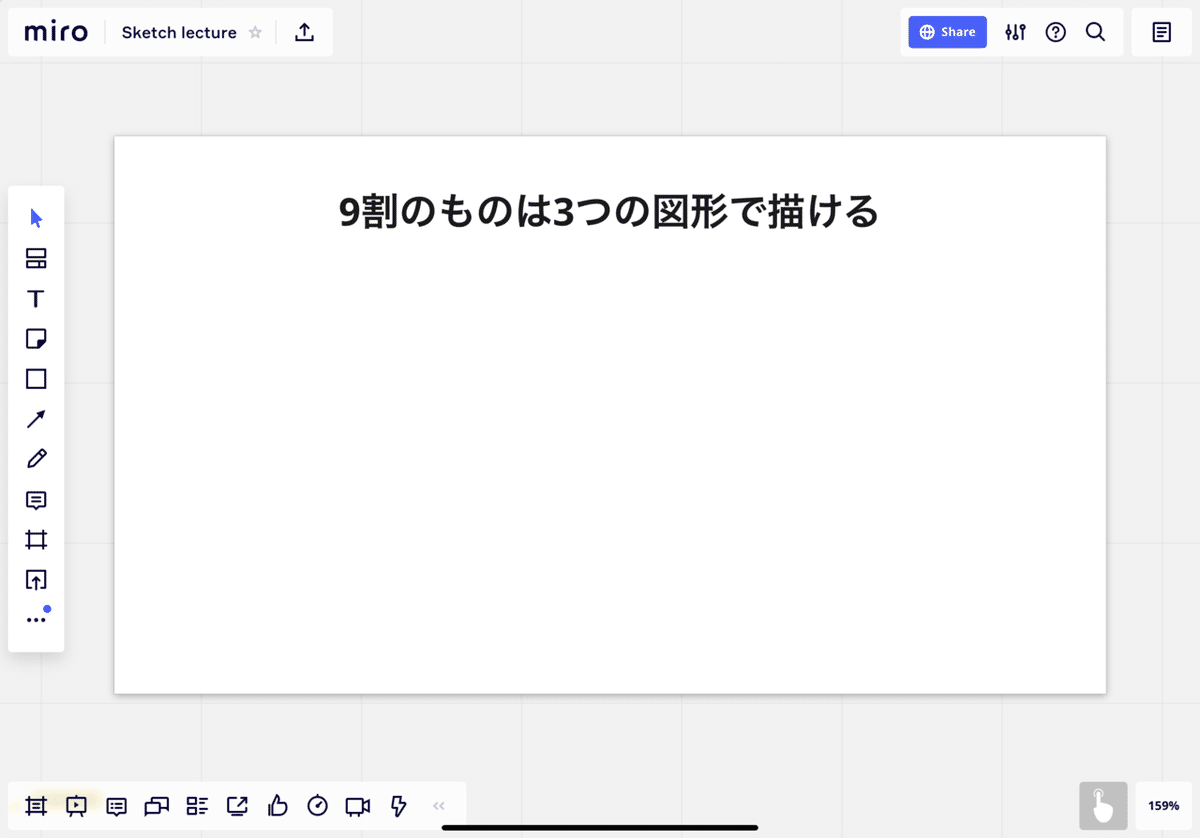Toggle hand navigation mode
This screenshot has height=838, width=1200.
click(x=1103, y=806)
